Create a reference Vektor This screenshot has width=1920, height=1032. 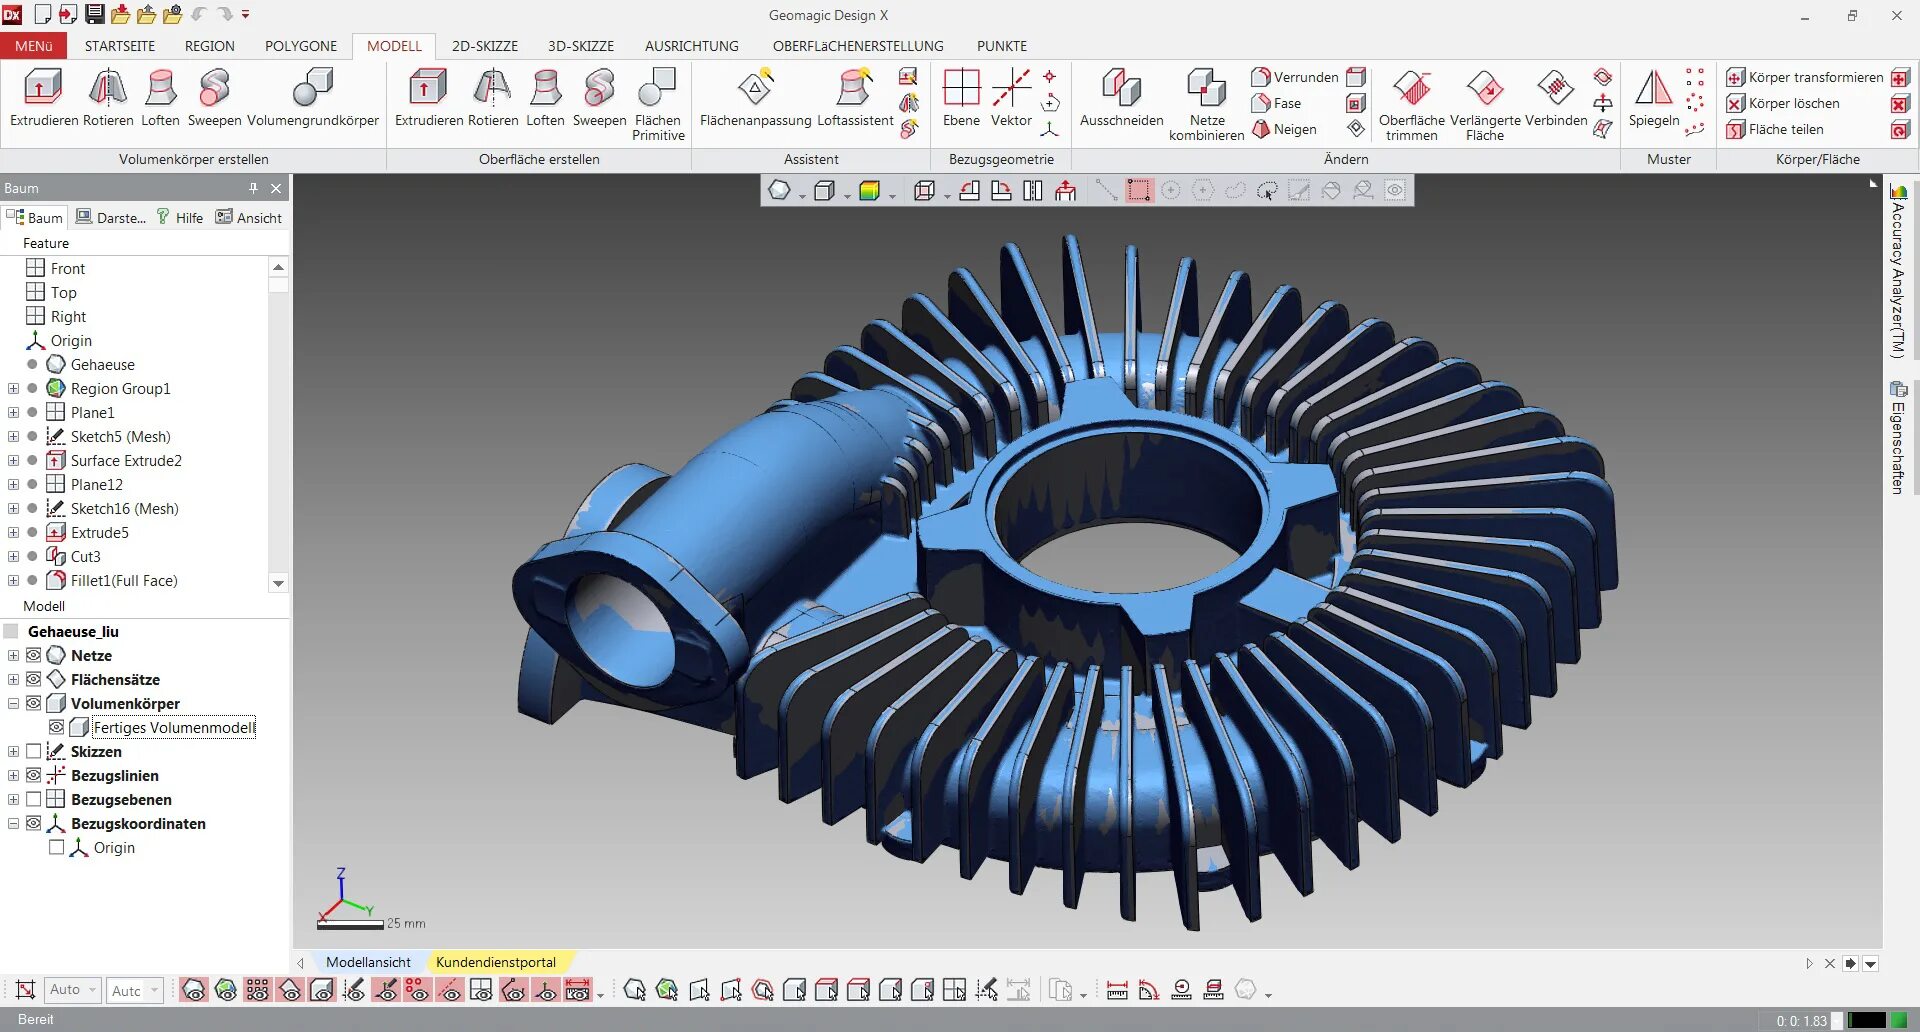click(x=1011, y=98)
